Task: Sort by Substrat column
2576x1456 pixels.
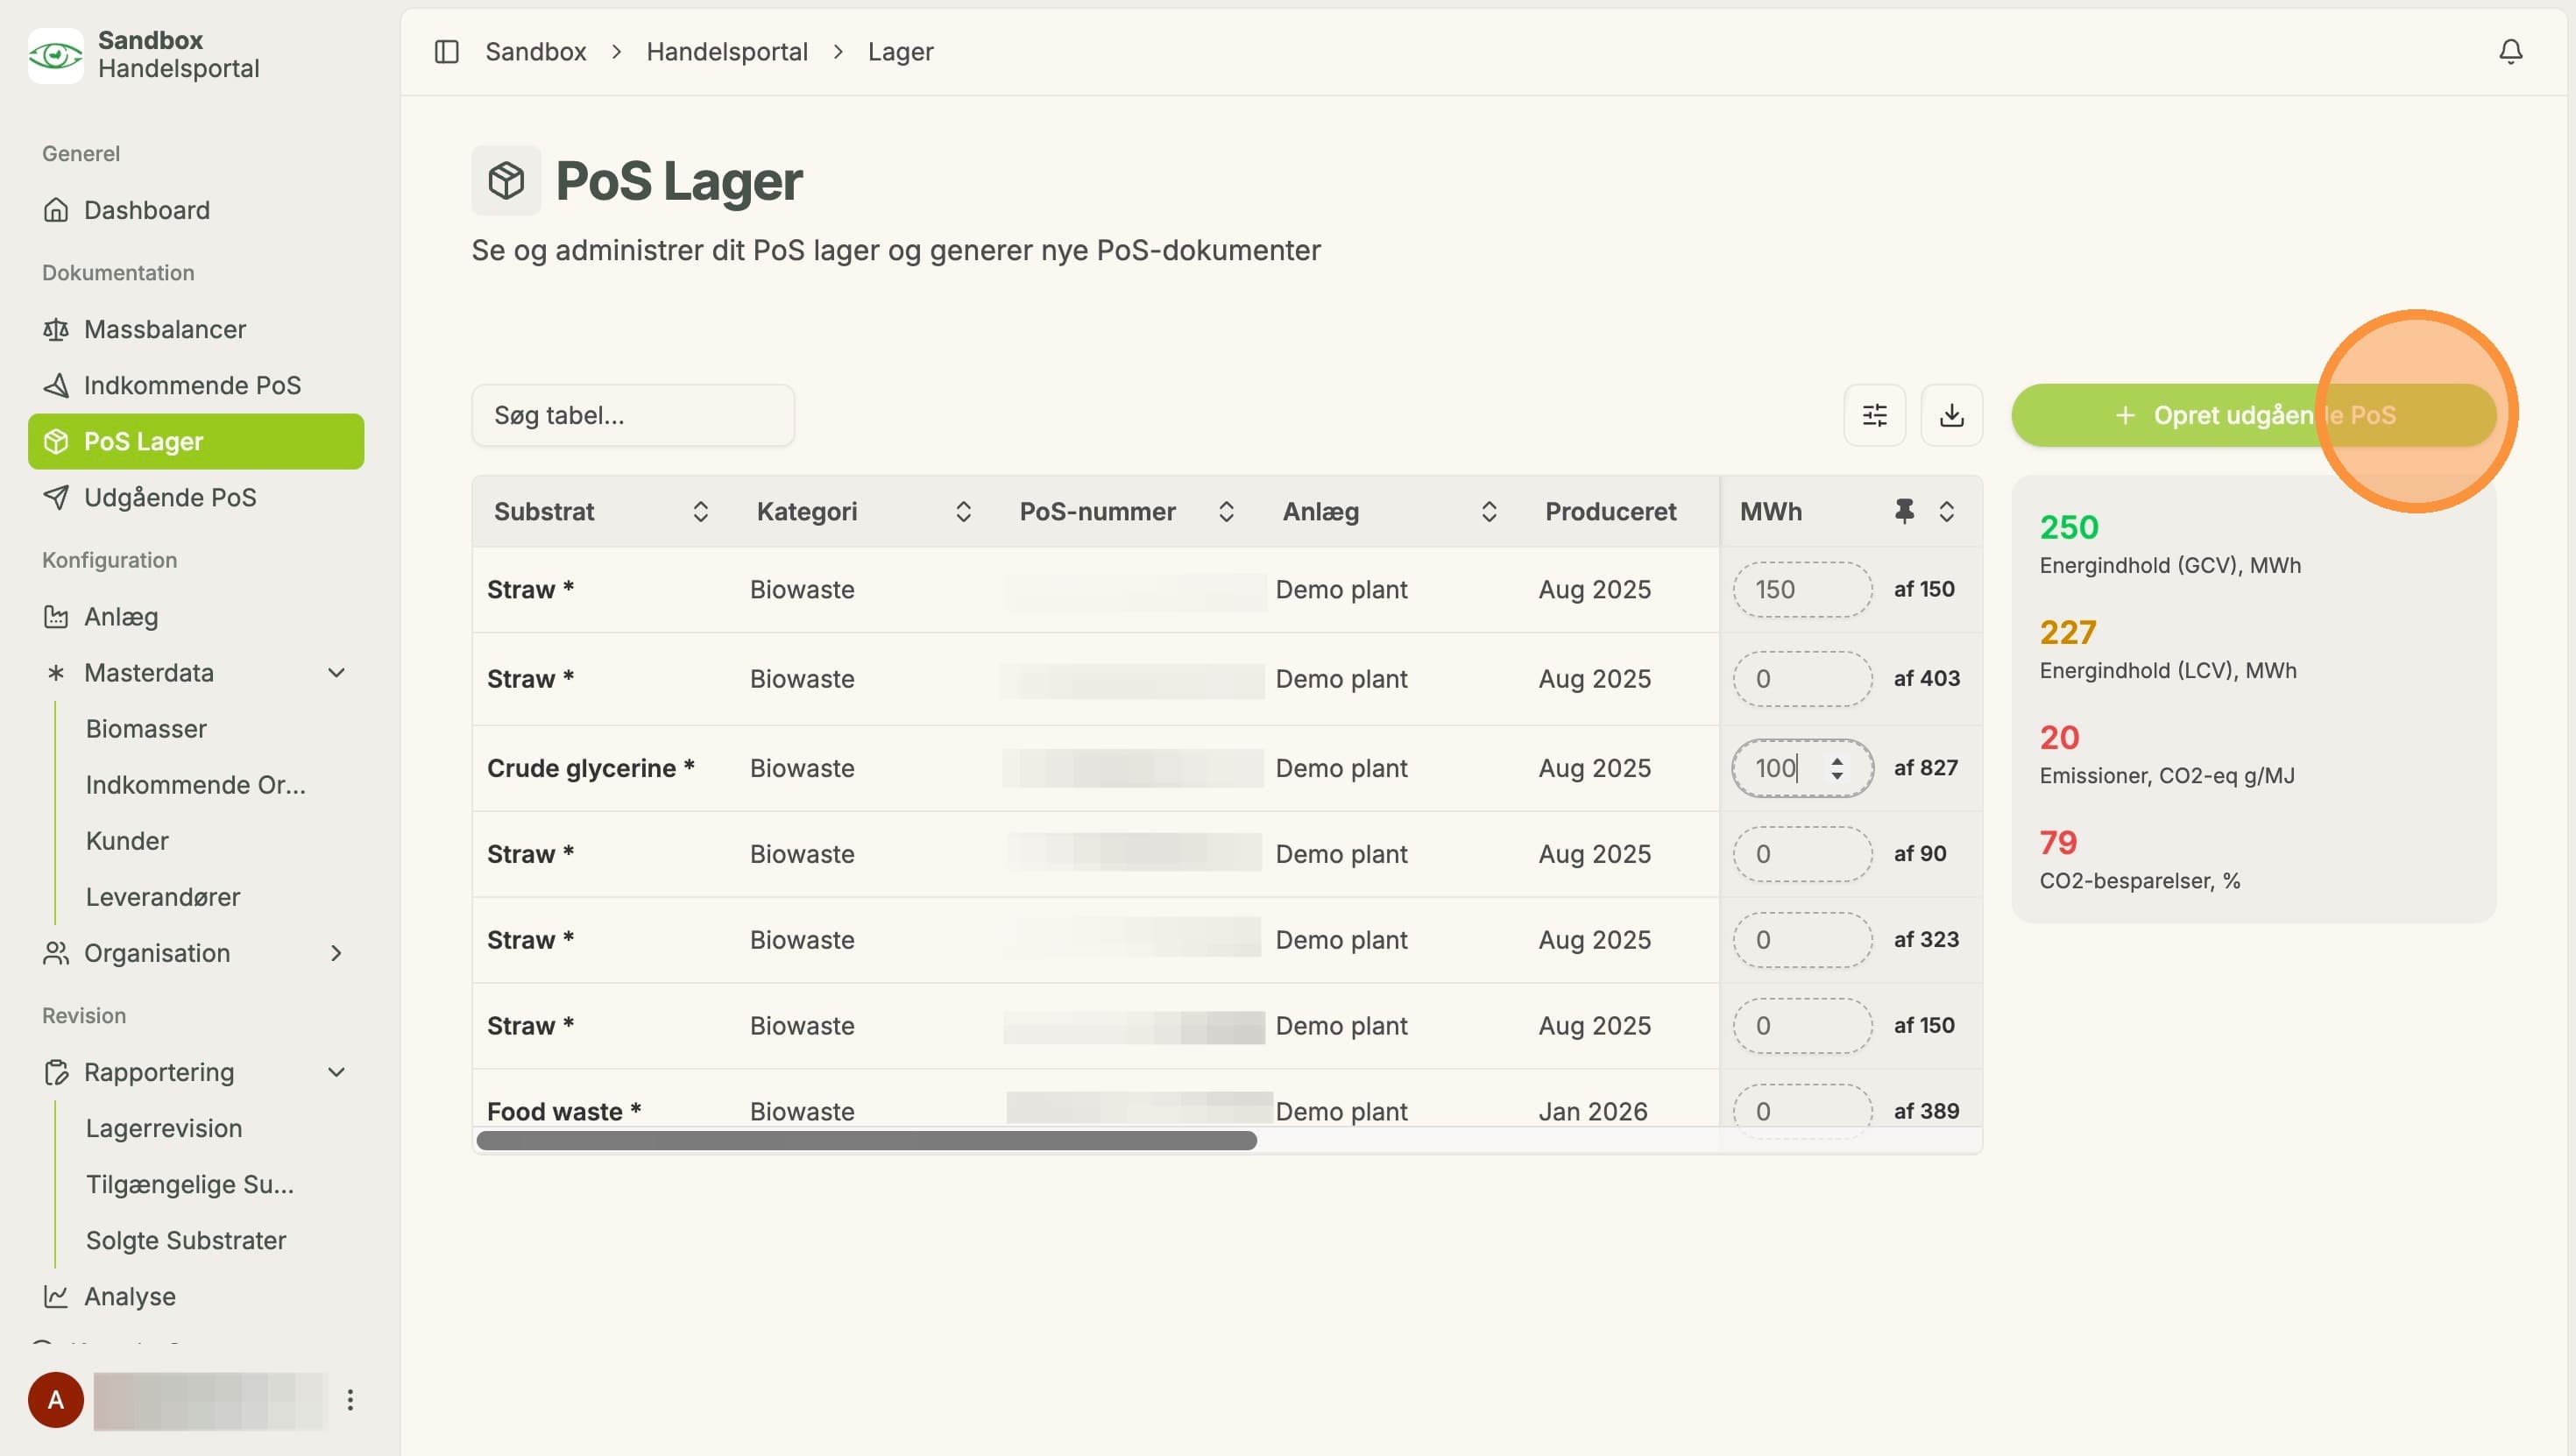Action: click(700, 511)
